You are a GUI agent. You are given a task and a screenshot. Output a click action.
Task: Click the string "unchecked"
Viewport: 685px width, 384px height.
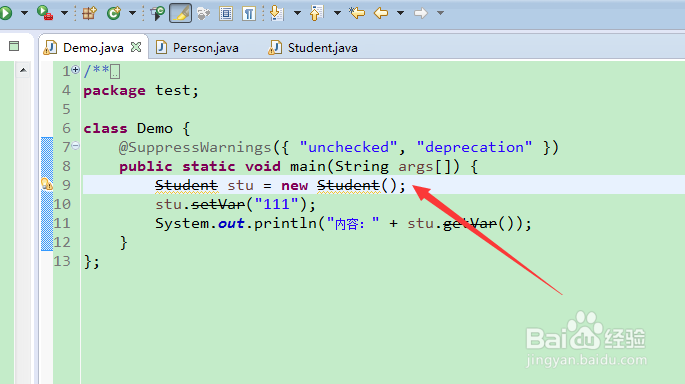(x=348, y=147)
